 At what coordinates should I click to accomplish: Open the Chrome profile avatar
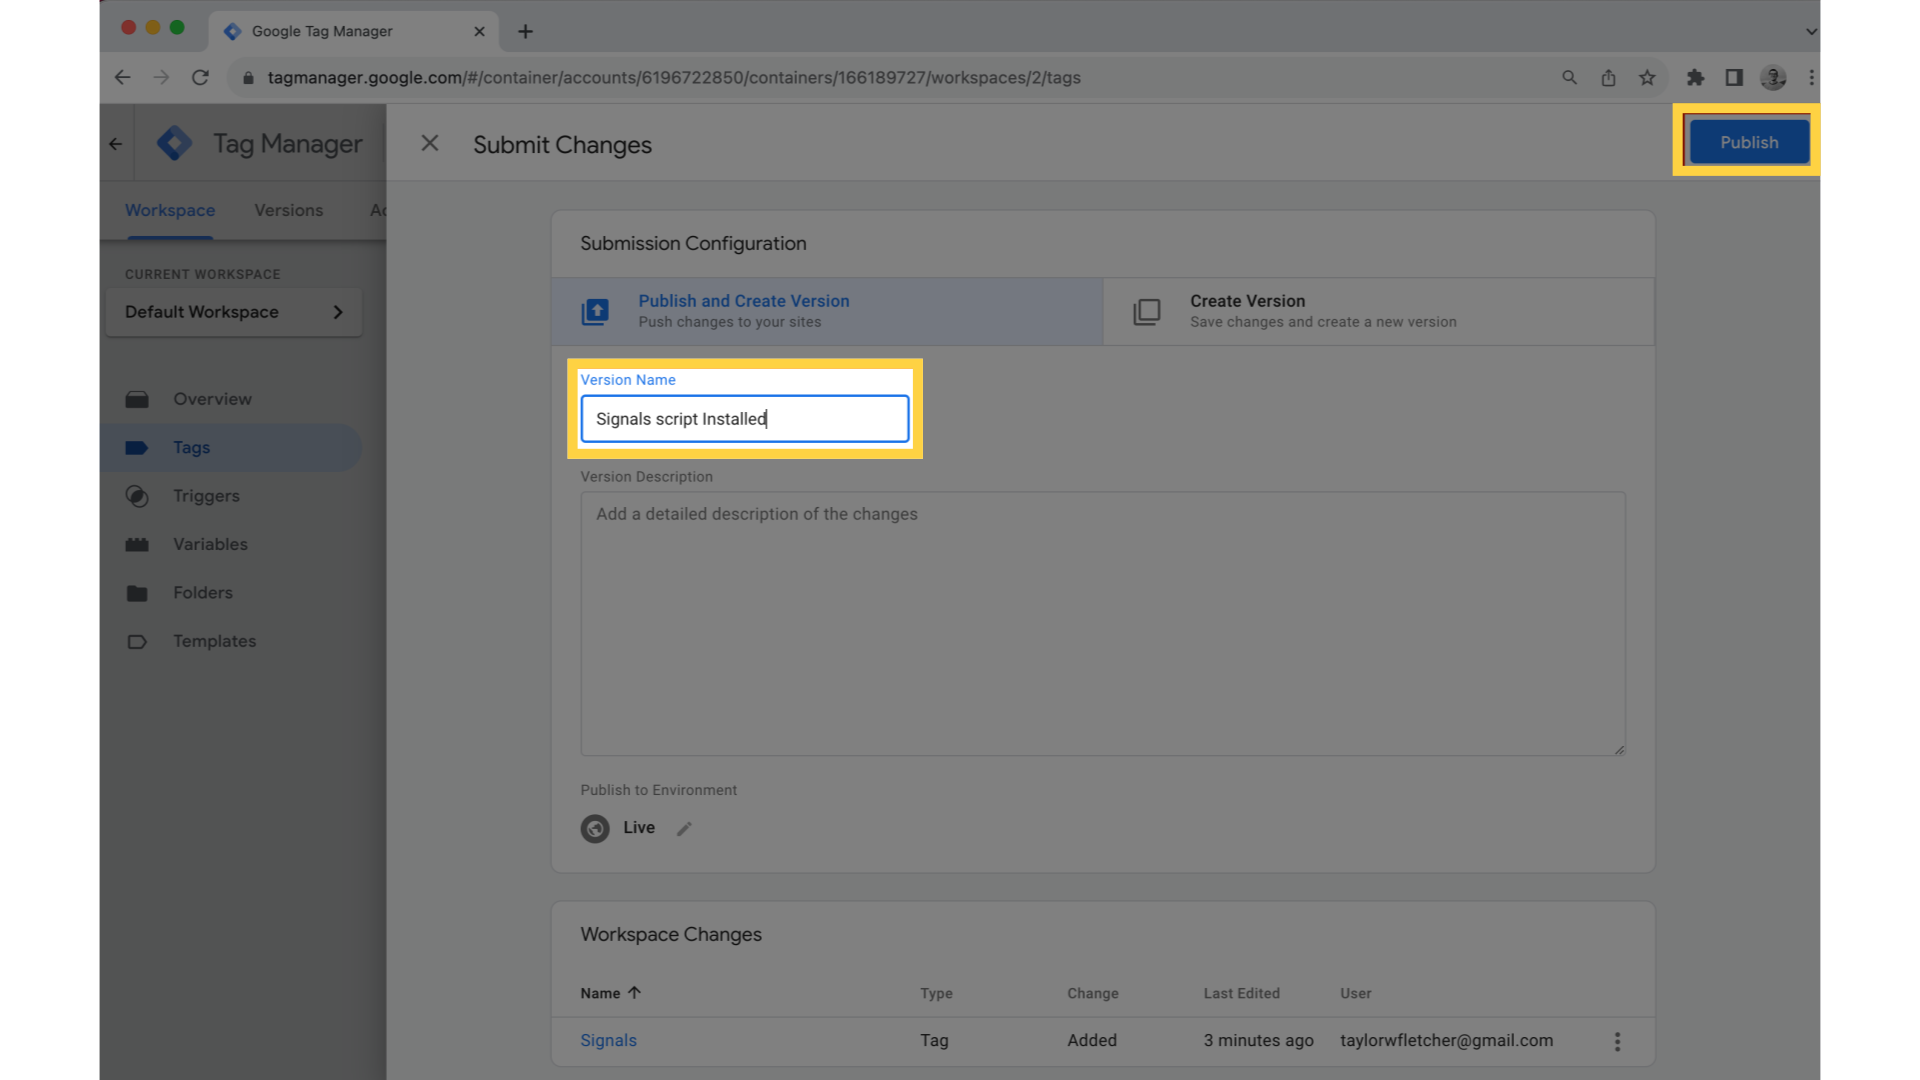point(1773,77)
